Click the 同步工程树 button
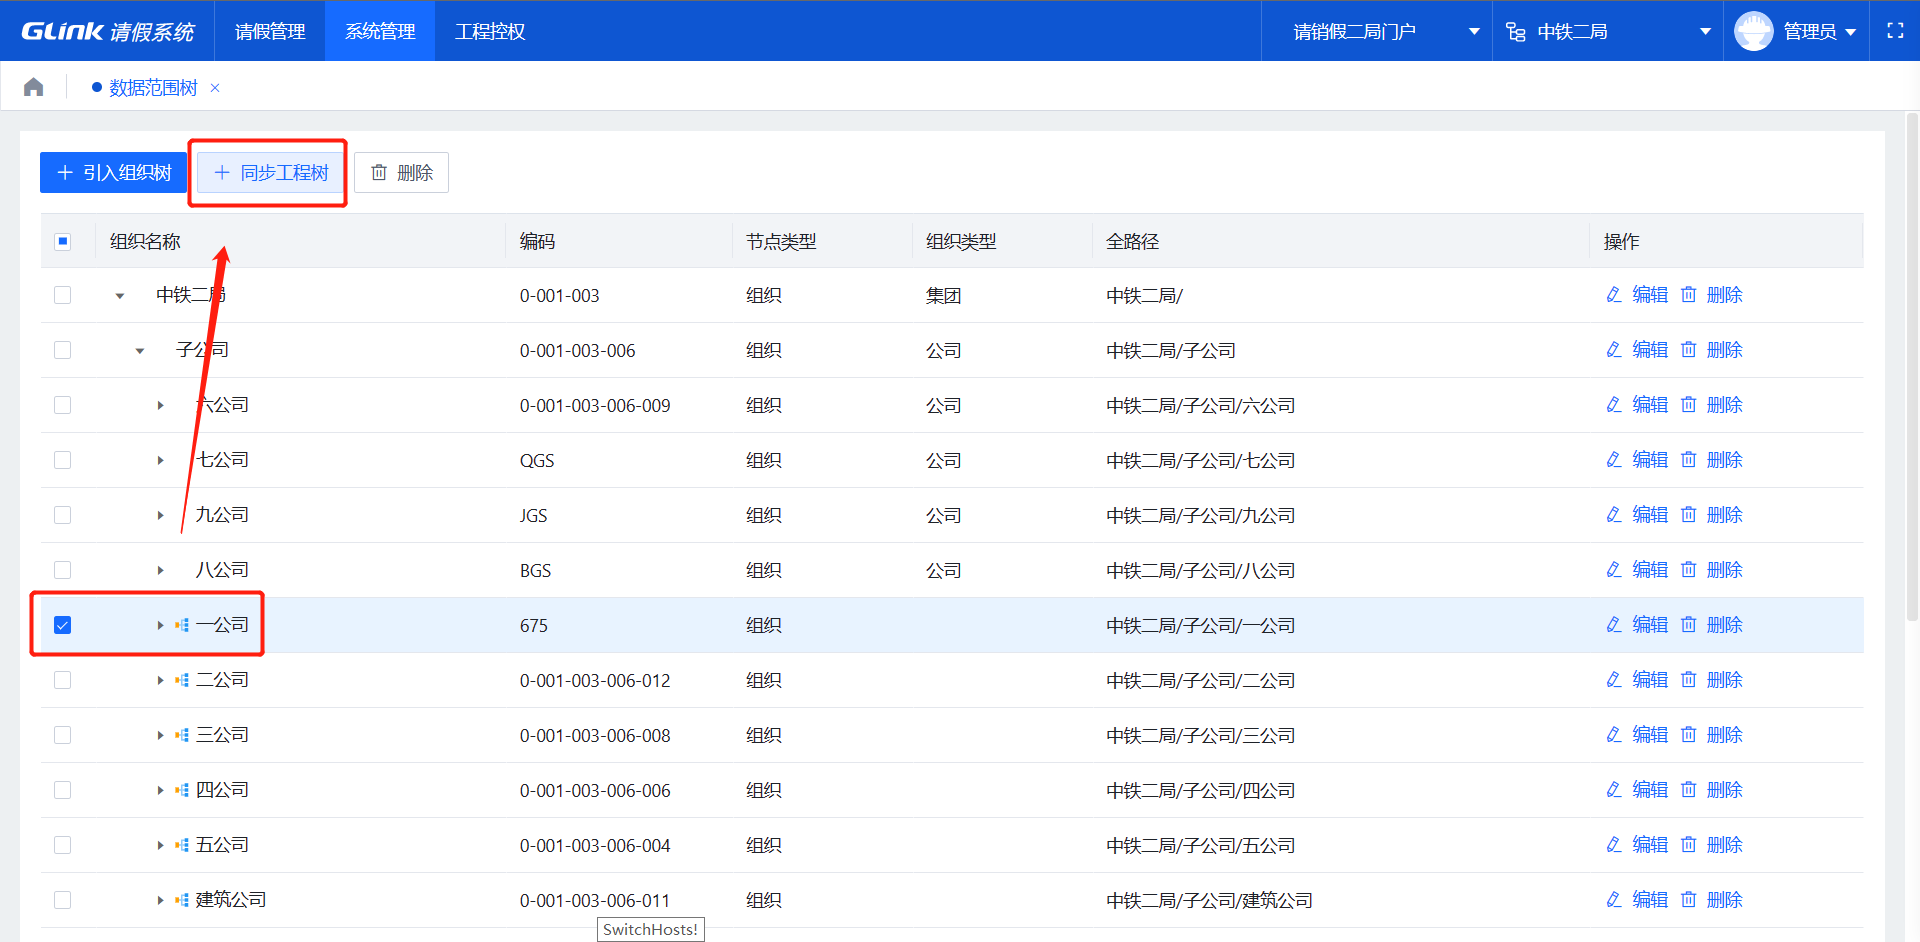This screenshot has height=942, width=1920. point(271,173)
